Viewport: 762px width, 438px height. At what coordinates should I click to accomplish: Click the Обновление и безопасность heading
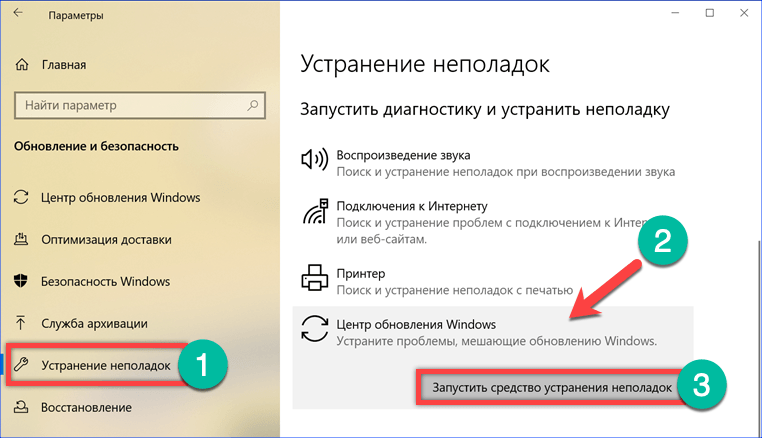coord(96,146)
